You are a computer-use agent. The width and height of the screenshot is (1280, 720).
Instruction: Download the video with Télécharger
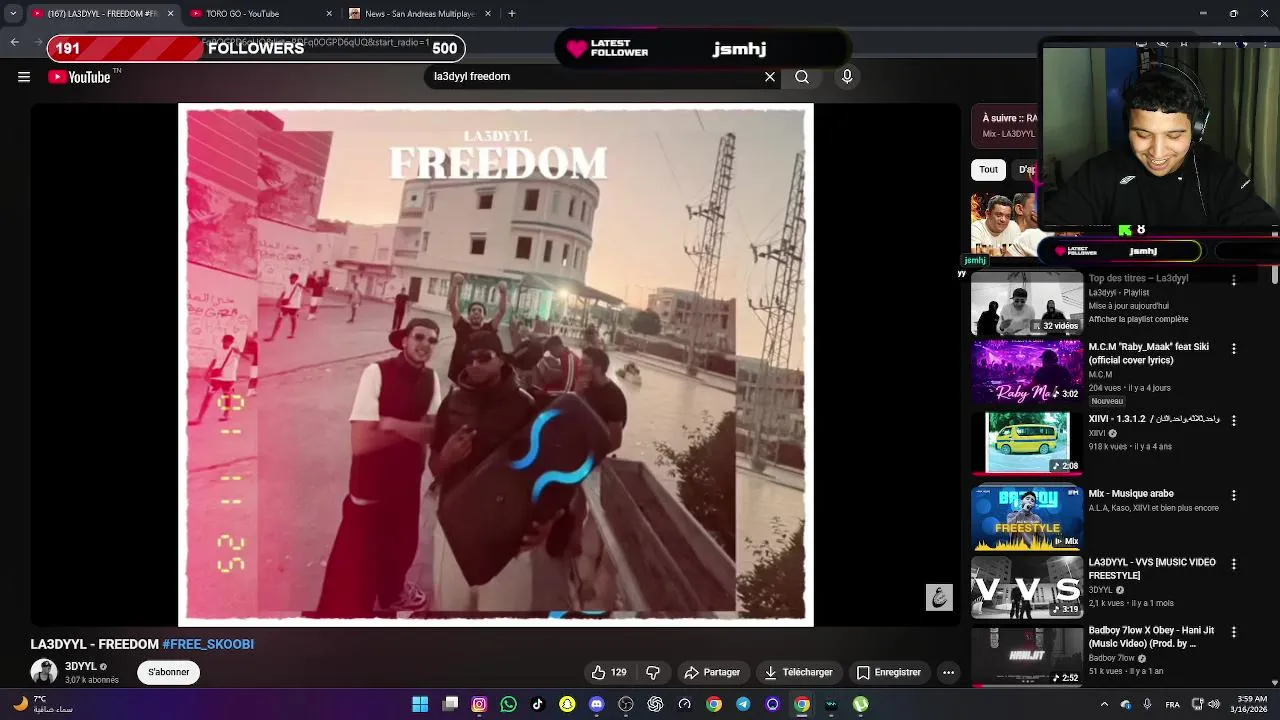click(798, 673)
